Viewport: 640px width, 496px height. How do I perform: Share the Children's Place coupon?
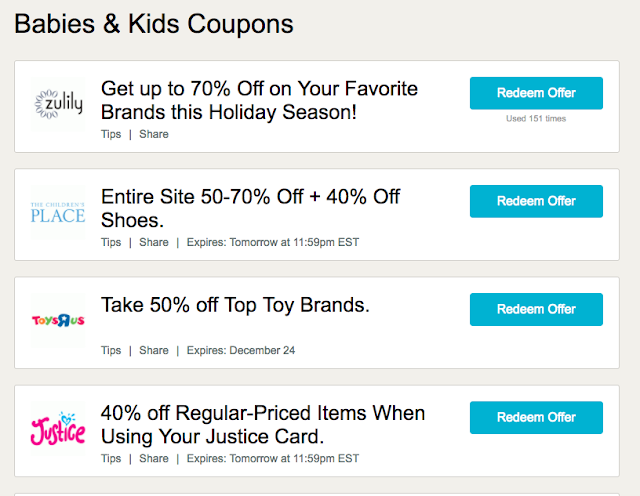tap(154, 242)
